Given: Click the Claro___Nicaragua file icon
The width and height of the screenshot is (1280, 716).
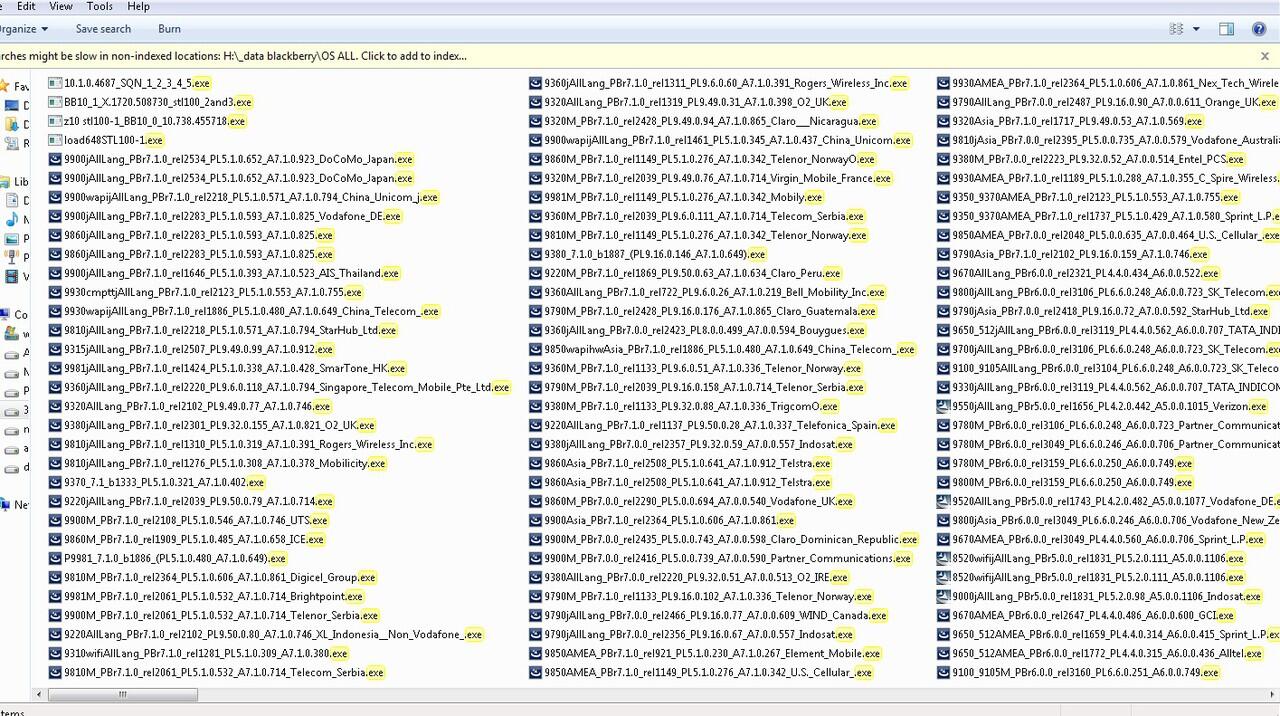Looking at the screenshot, I should point(535,121).
